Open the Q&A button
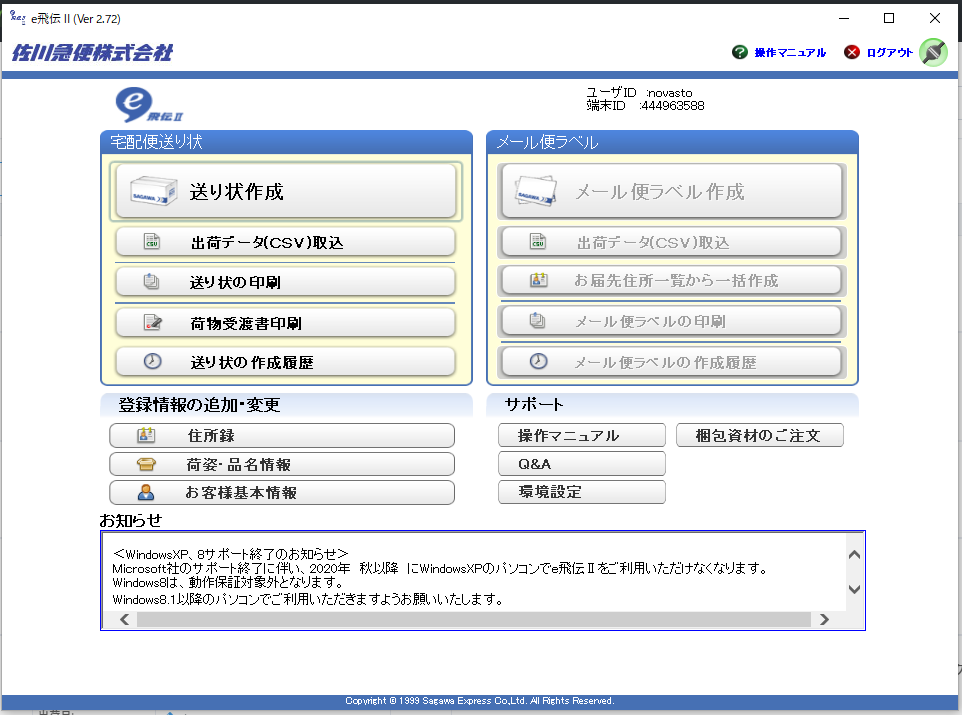 [x=582, y=464]
